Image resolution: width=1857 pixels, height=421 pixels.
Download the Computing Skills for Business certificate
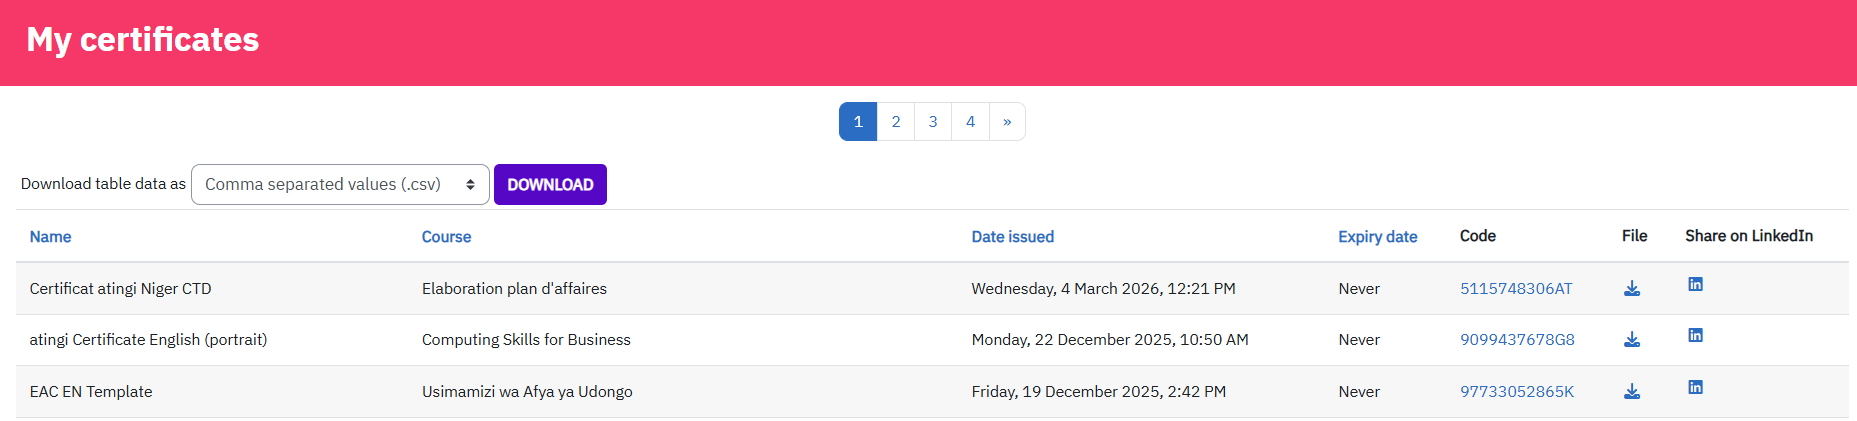1631,340
